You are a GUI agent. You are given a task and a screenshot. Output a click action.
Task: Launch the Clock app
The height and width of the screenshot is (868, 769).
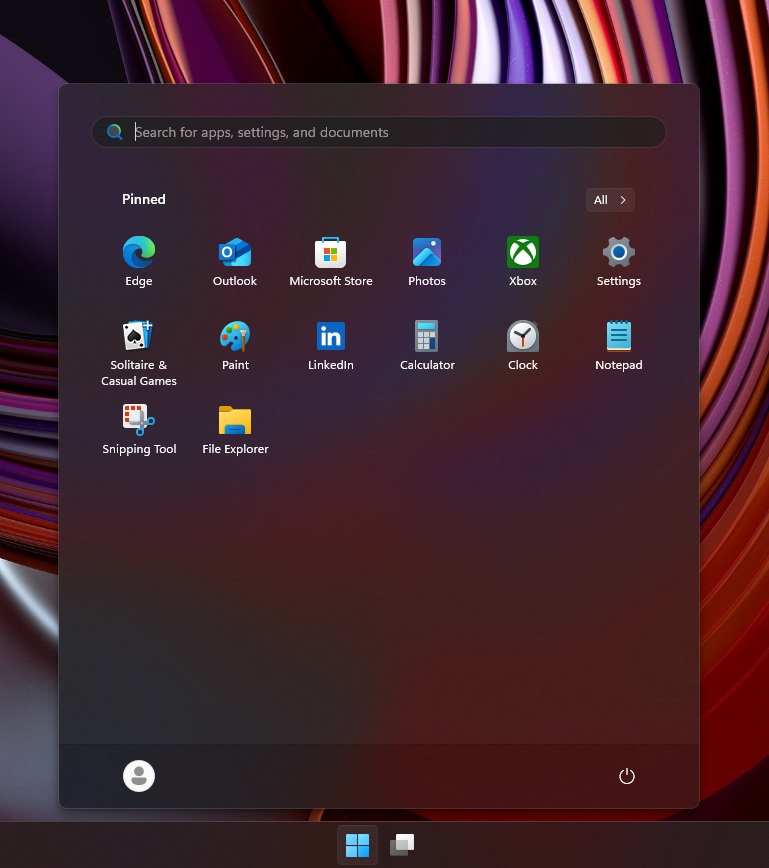523,346
